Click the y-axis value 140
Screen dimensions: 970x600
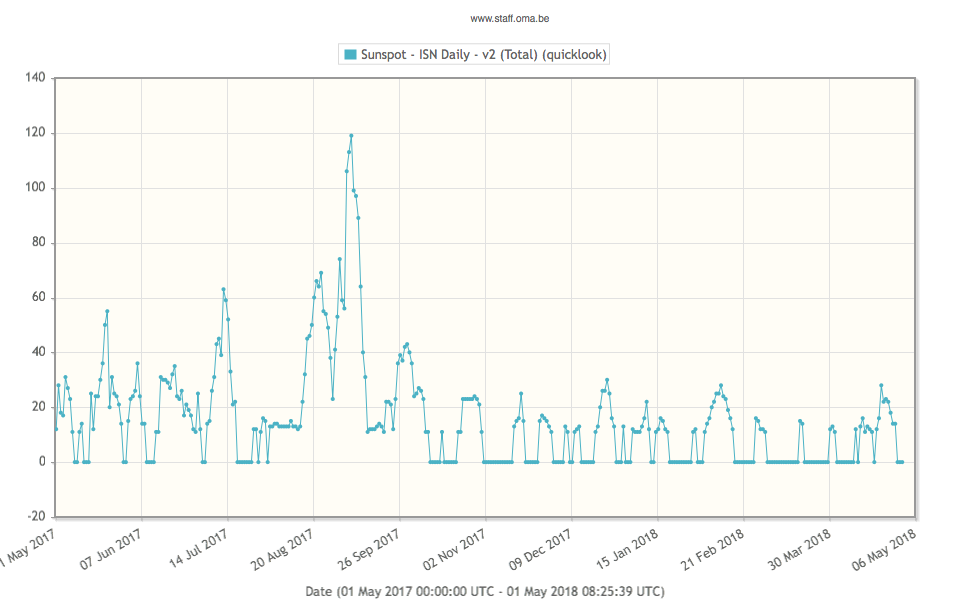coord(35,77)
